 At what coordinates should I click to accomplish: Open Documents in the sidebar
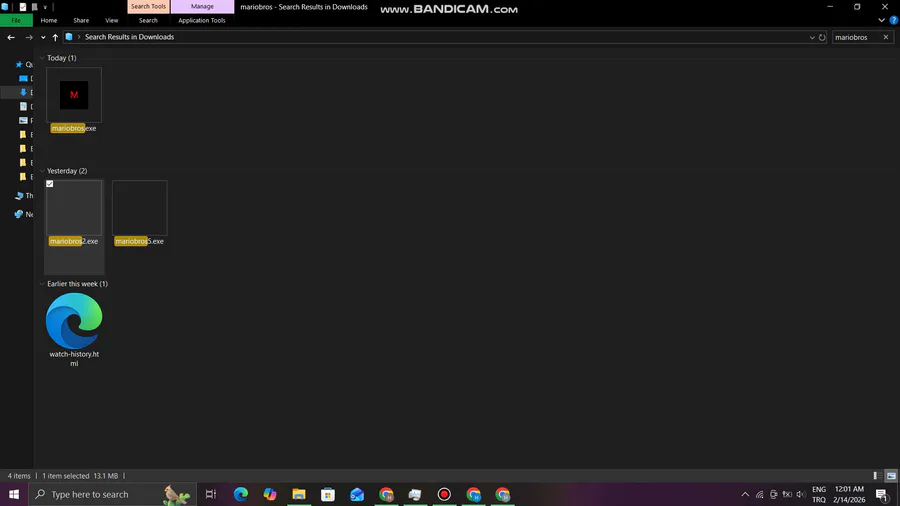pos(26,107)
